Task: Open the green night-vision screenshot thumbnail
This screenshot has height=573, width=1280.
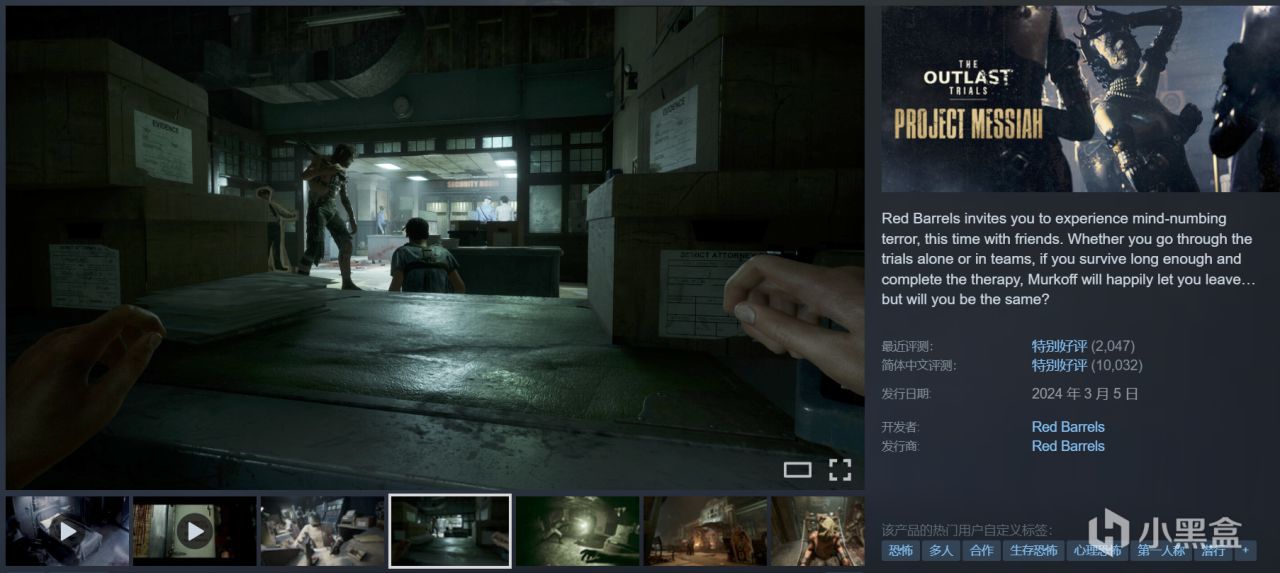Action: tap(578, 531)
